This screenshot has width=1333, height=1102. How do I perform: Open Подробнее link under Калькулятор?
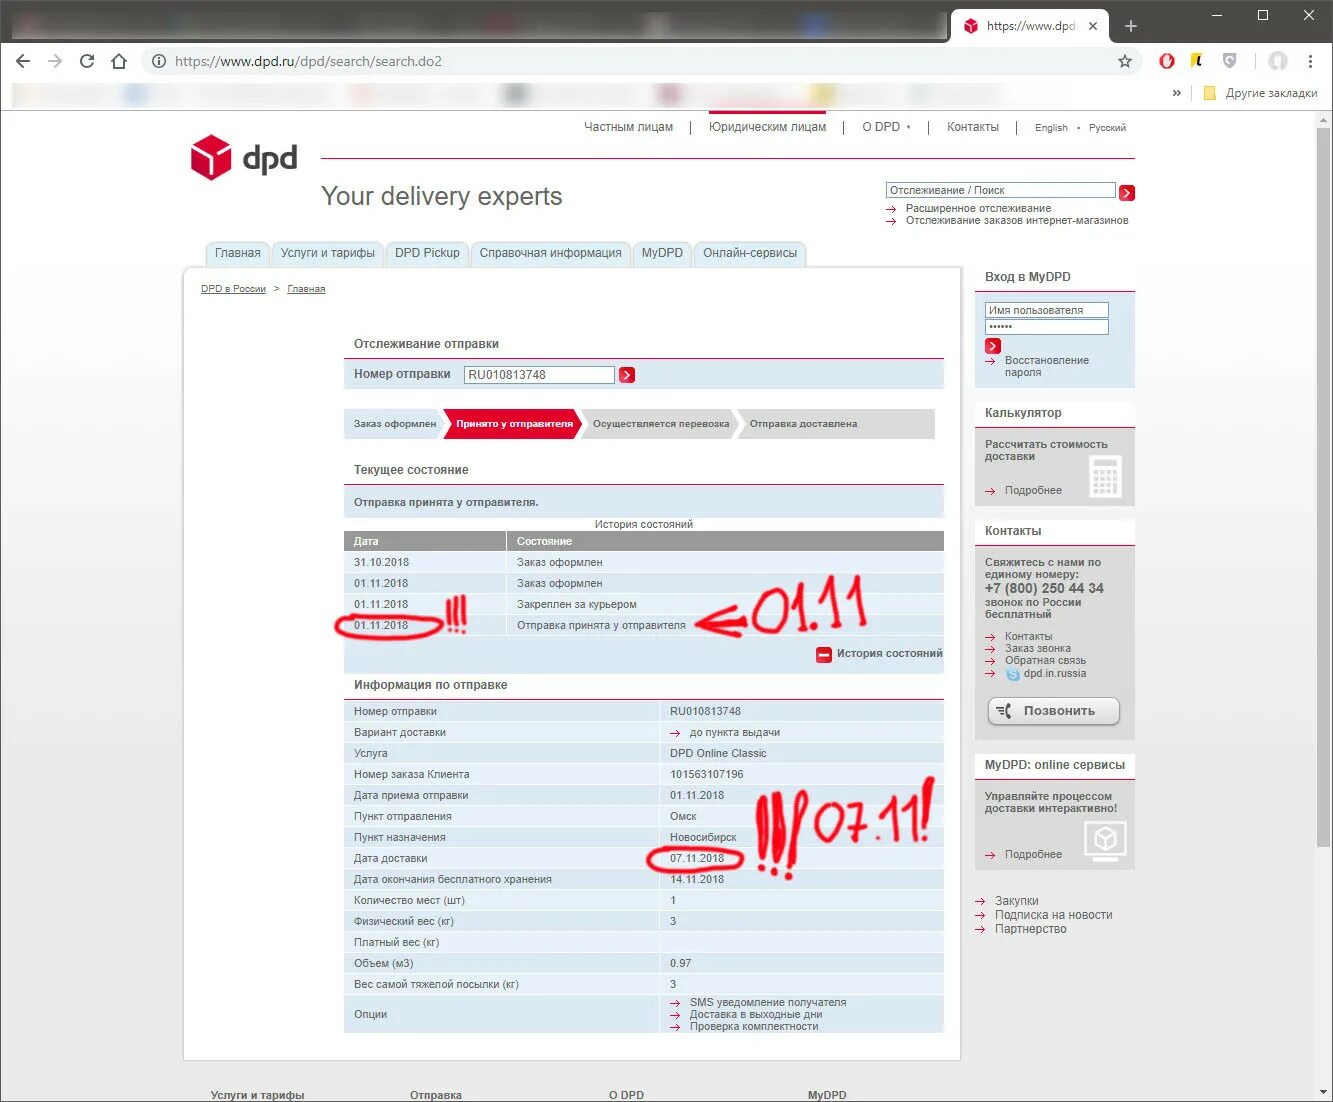click(1033, 490)
